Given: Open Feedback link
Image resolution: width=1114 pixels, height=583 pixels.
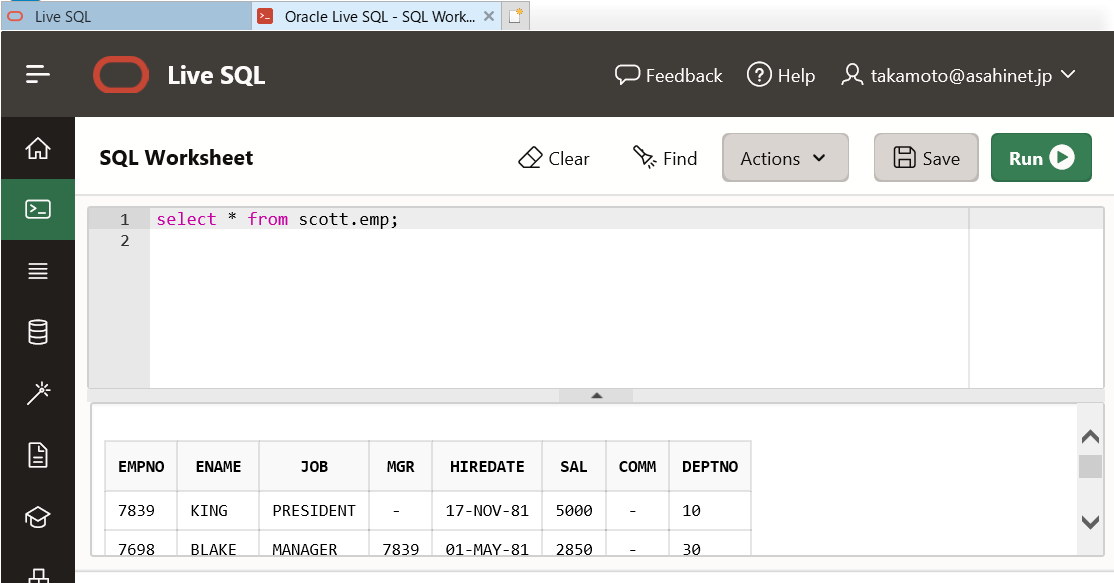Looking at the screenshot, I should [x=669, y=75].
